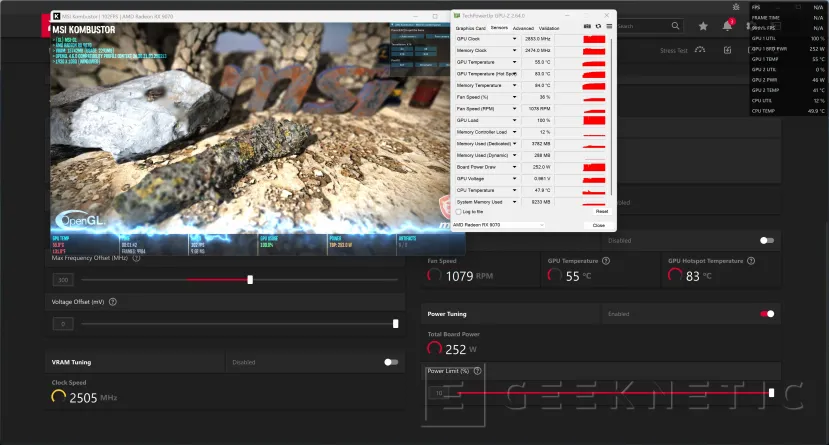Click the MSI Kombustor window K icon

pyautogui.click(x=57, y=16)
